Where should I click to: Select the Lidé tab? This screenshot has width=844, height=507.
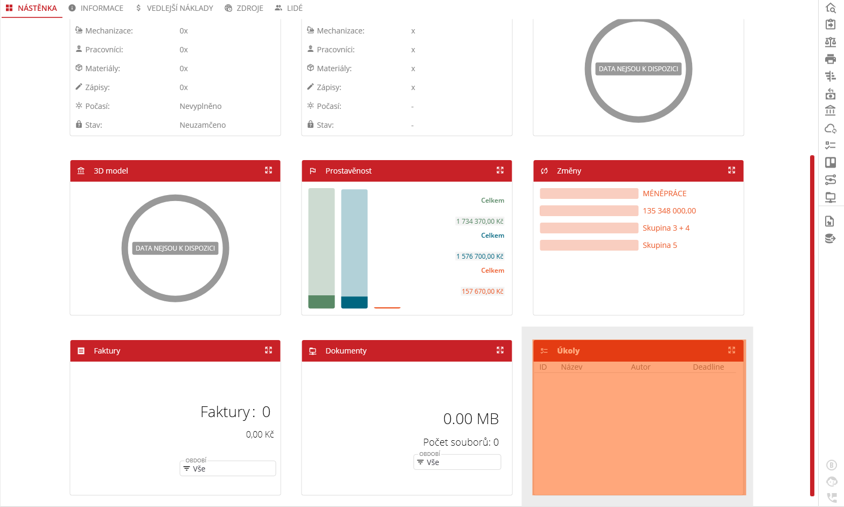(289, 8)
